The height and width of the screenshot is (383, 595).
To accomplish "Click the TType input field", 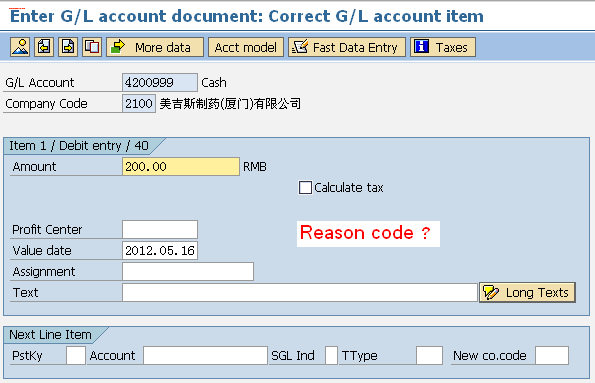I will [x=429, y=355].
